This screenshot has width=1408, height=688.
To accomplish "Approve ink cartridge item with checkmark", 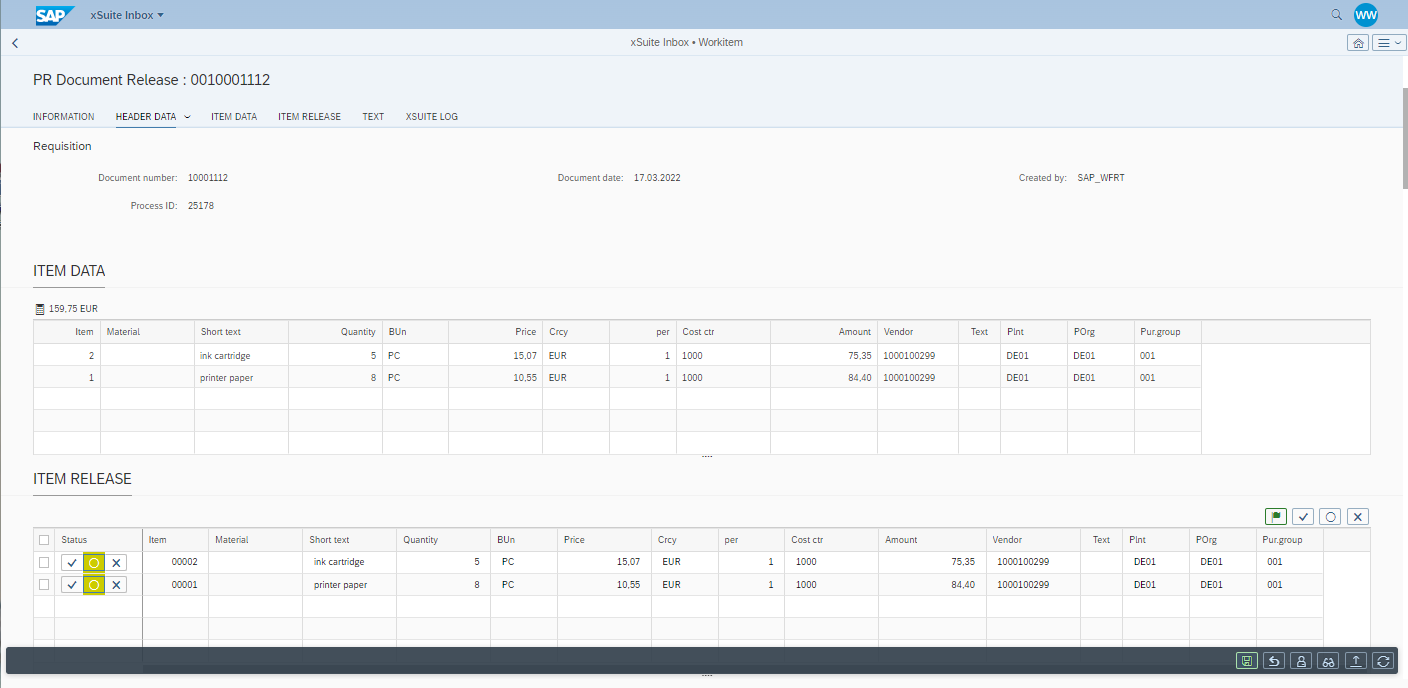I will (72, 562).
